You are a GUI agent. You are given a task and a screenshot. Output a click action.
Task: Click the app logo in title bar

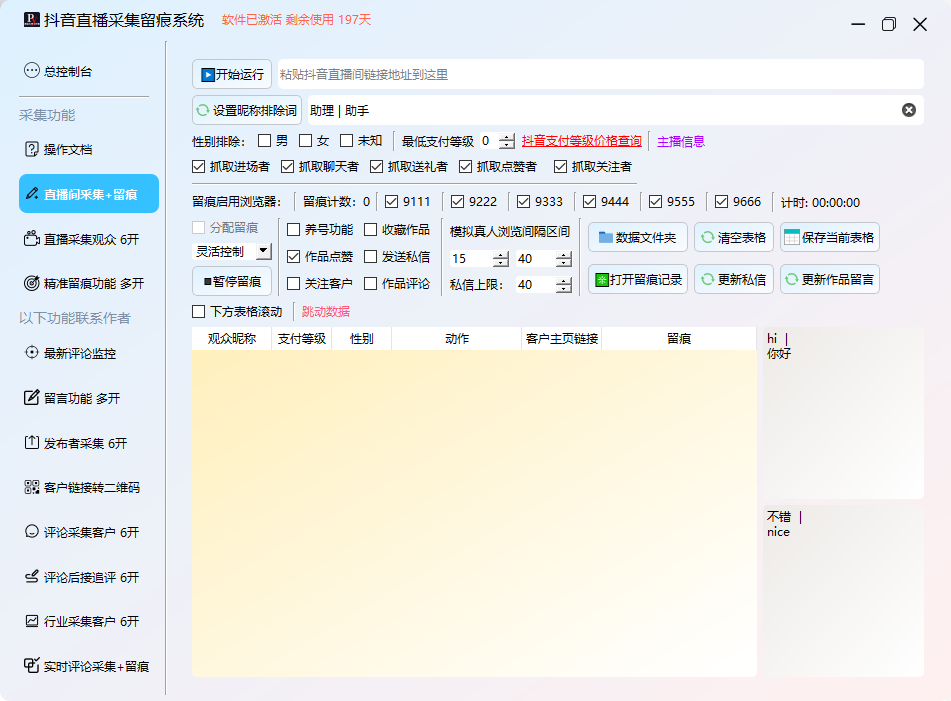tap(32, 20)
